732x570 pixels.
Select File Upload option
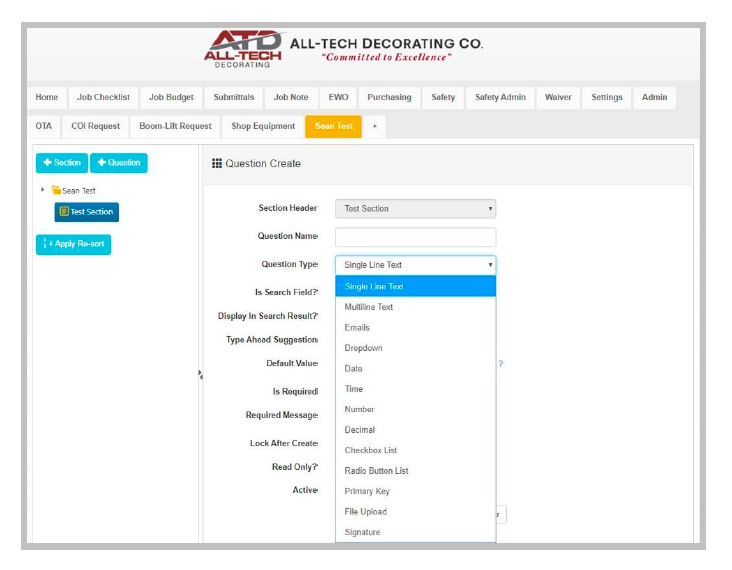(x=415, y=512)
